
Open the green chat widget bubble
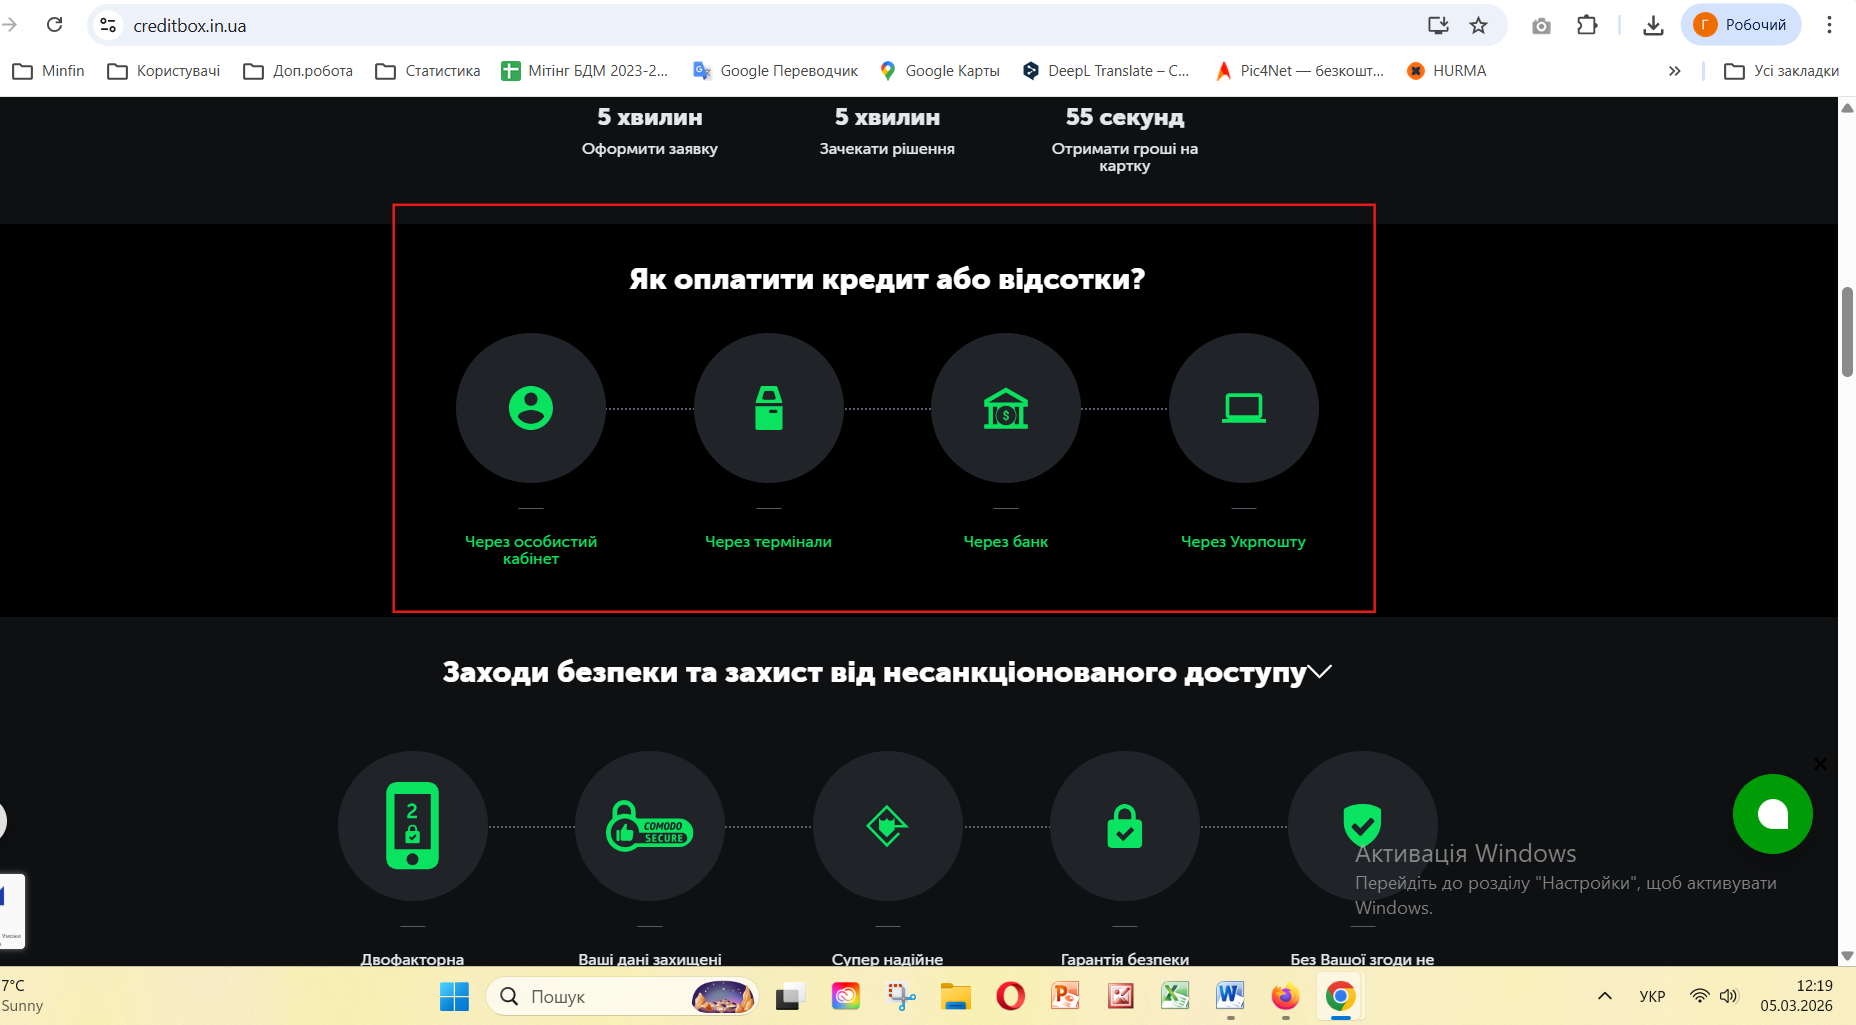1773,814
